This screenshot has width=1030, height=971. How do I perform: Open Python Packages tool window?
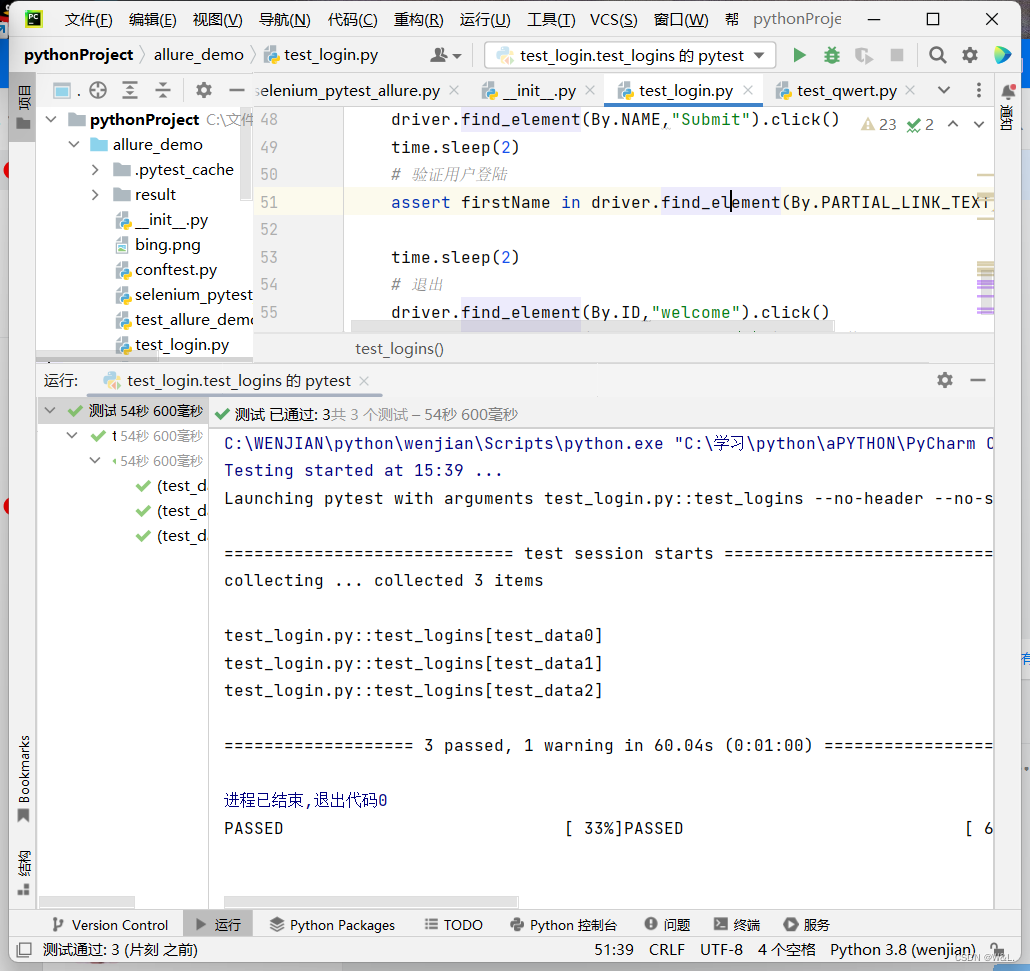pos(332,925)
